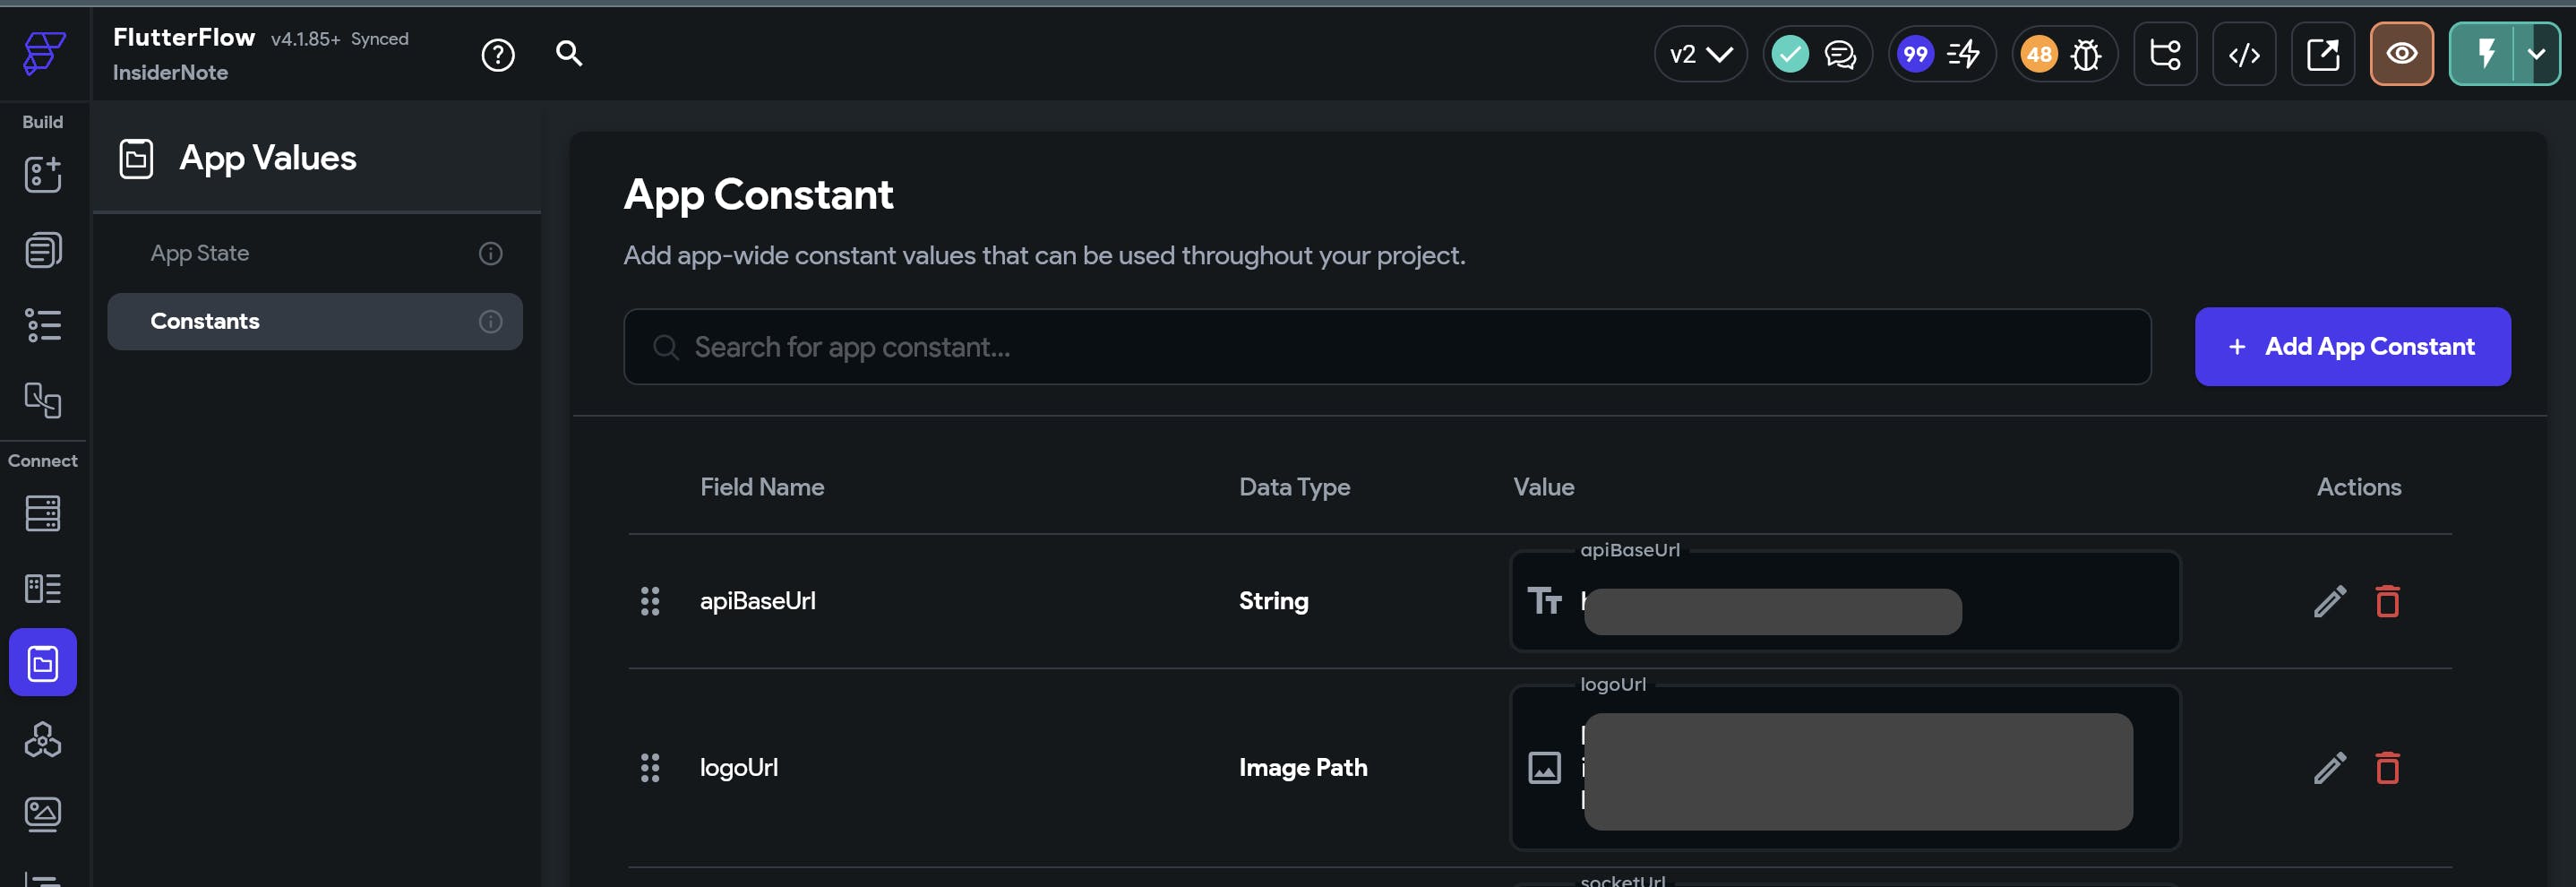Viewport: 2576px width, 887px height.
Task: Open the Widget Tree sidebar icon
Action: (42, 325)
